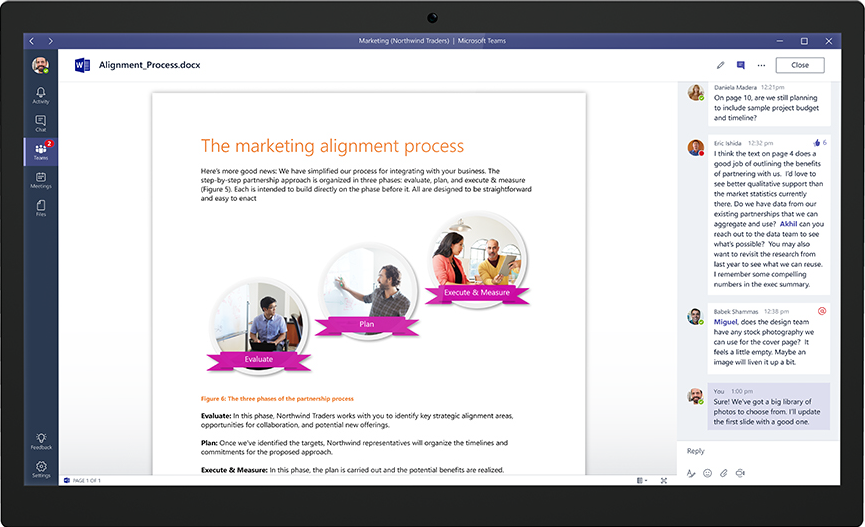Navigate back with the left arrow
Screen dimensions: 865x527
(x=32, y=41)
